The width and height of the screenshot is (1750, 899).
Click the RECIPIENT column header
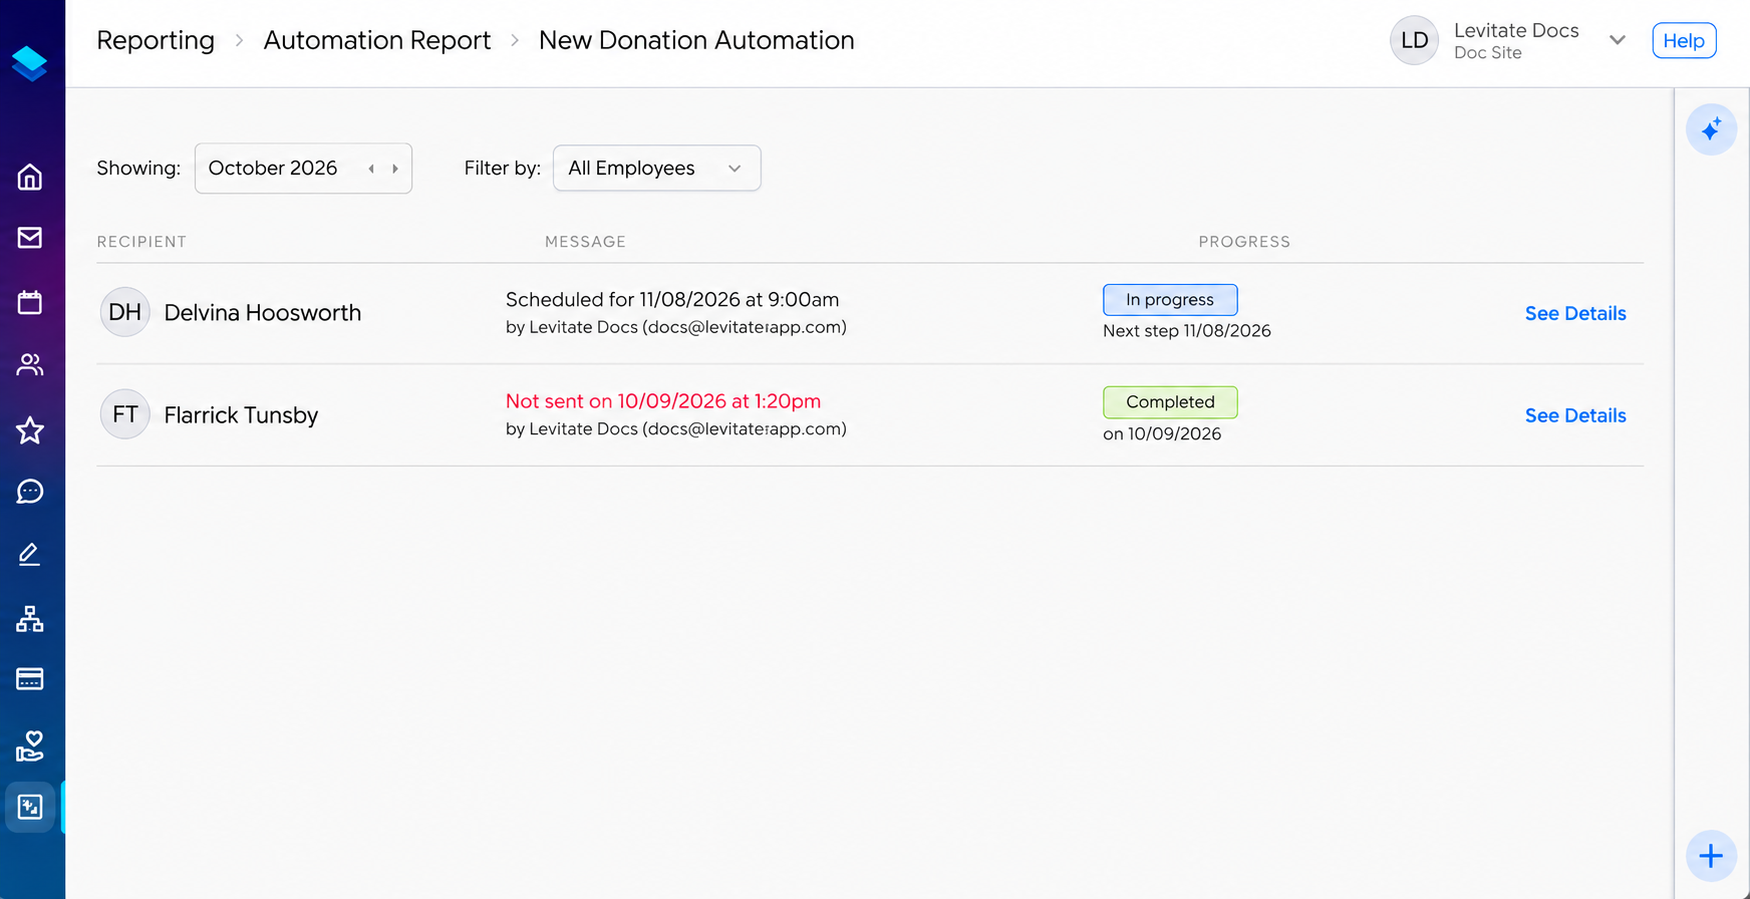pyautogui.click(x=141, y=242)
